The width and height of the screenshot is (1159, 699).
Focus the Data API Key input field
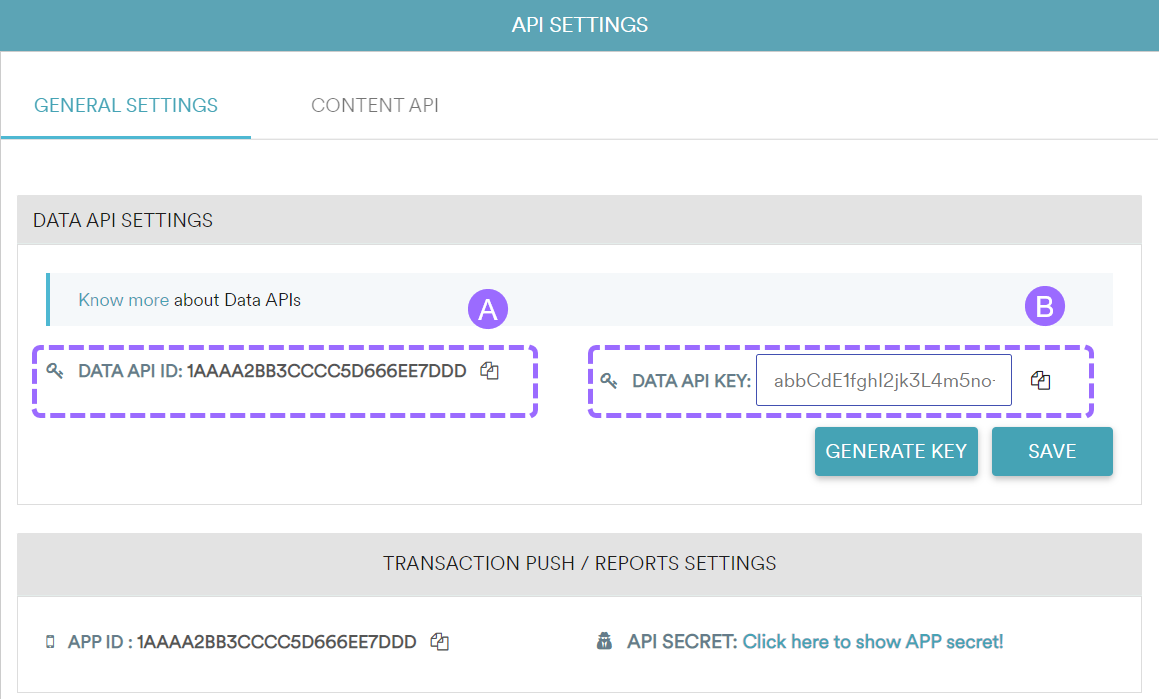point(883,381)
